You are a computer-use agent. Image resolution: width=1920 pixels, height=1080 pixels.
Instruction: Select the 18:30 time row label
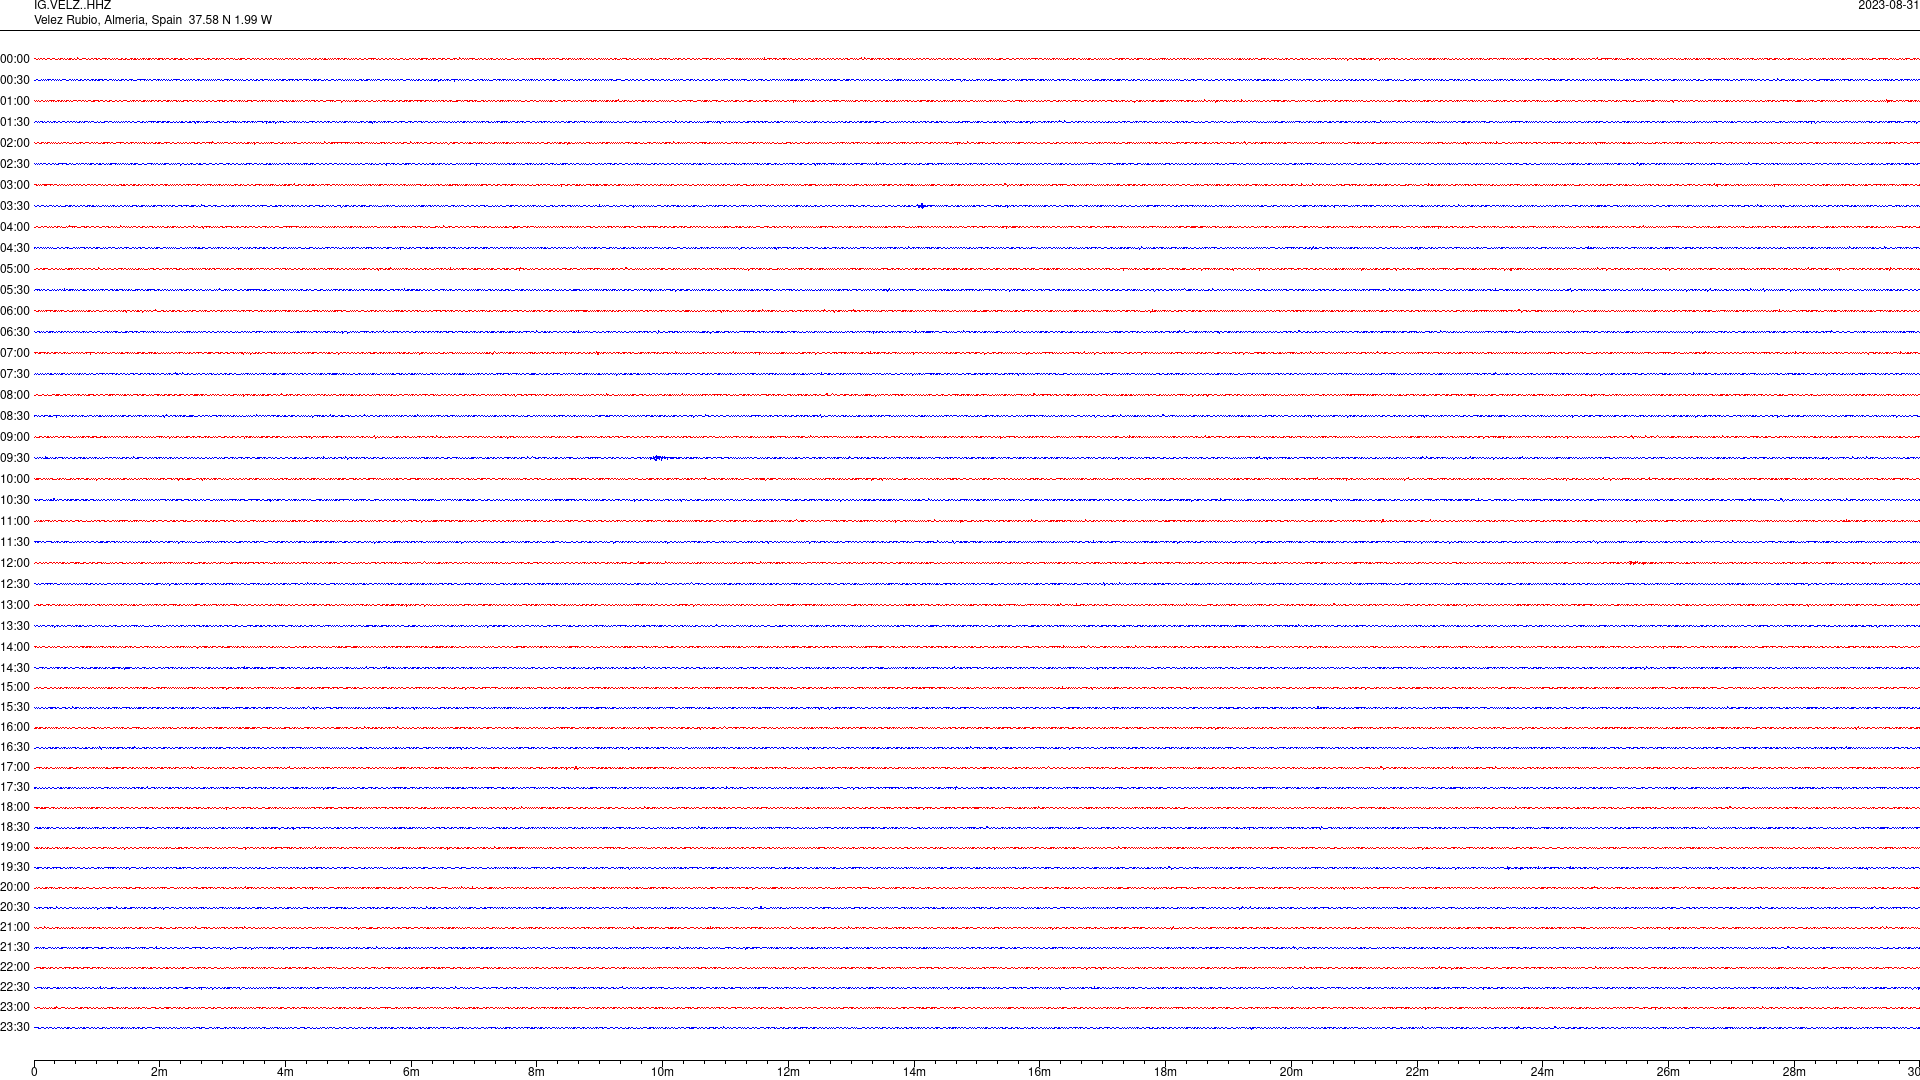click(15, 827)
